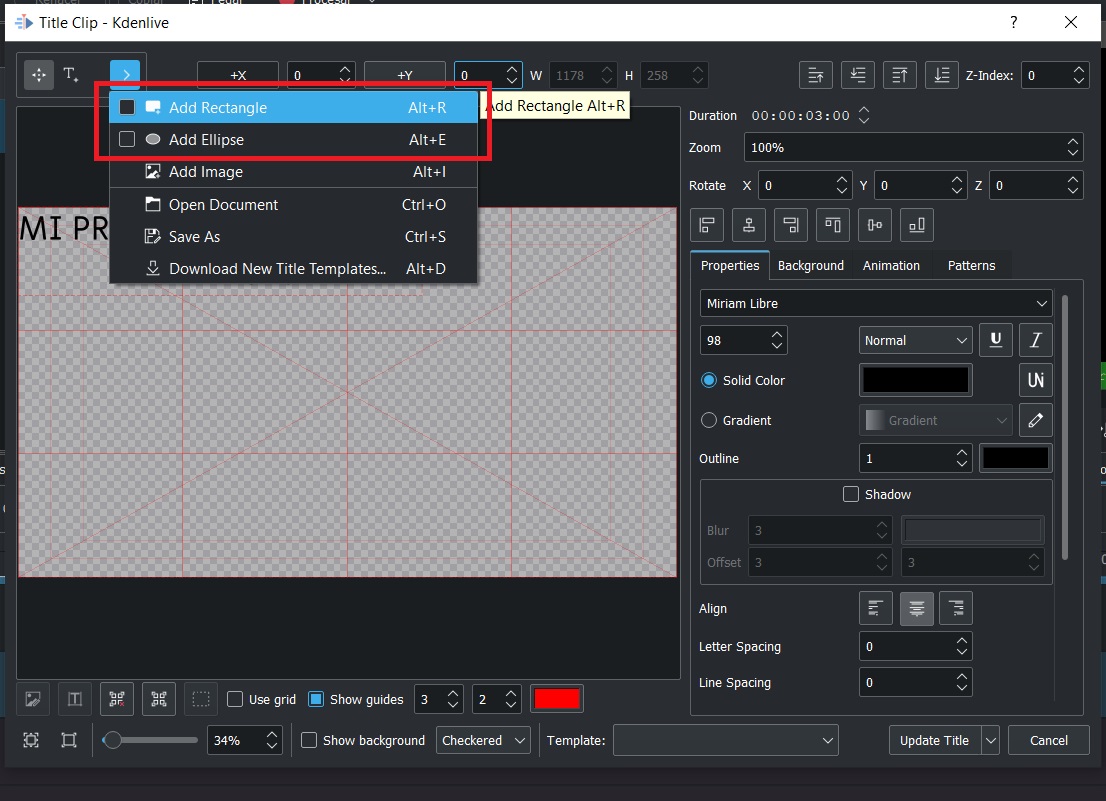Screen dimensions: 1106x801
Task: Expand the Update Title arrow dropdown
Action: [990, 740]
